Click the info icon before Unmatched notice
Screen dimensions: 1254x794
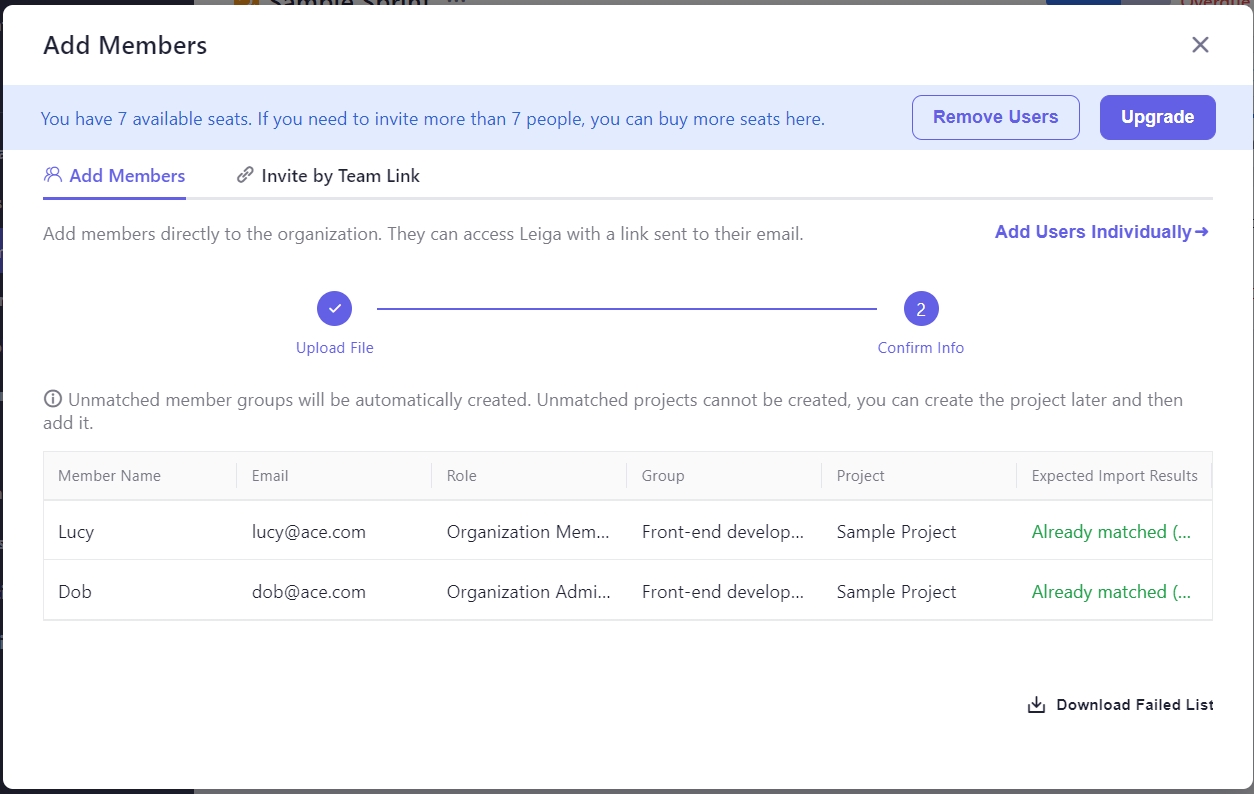click(x=53, y=399)
